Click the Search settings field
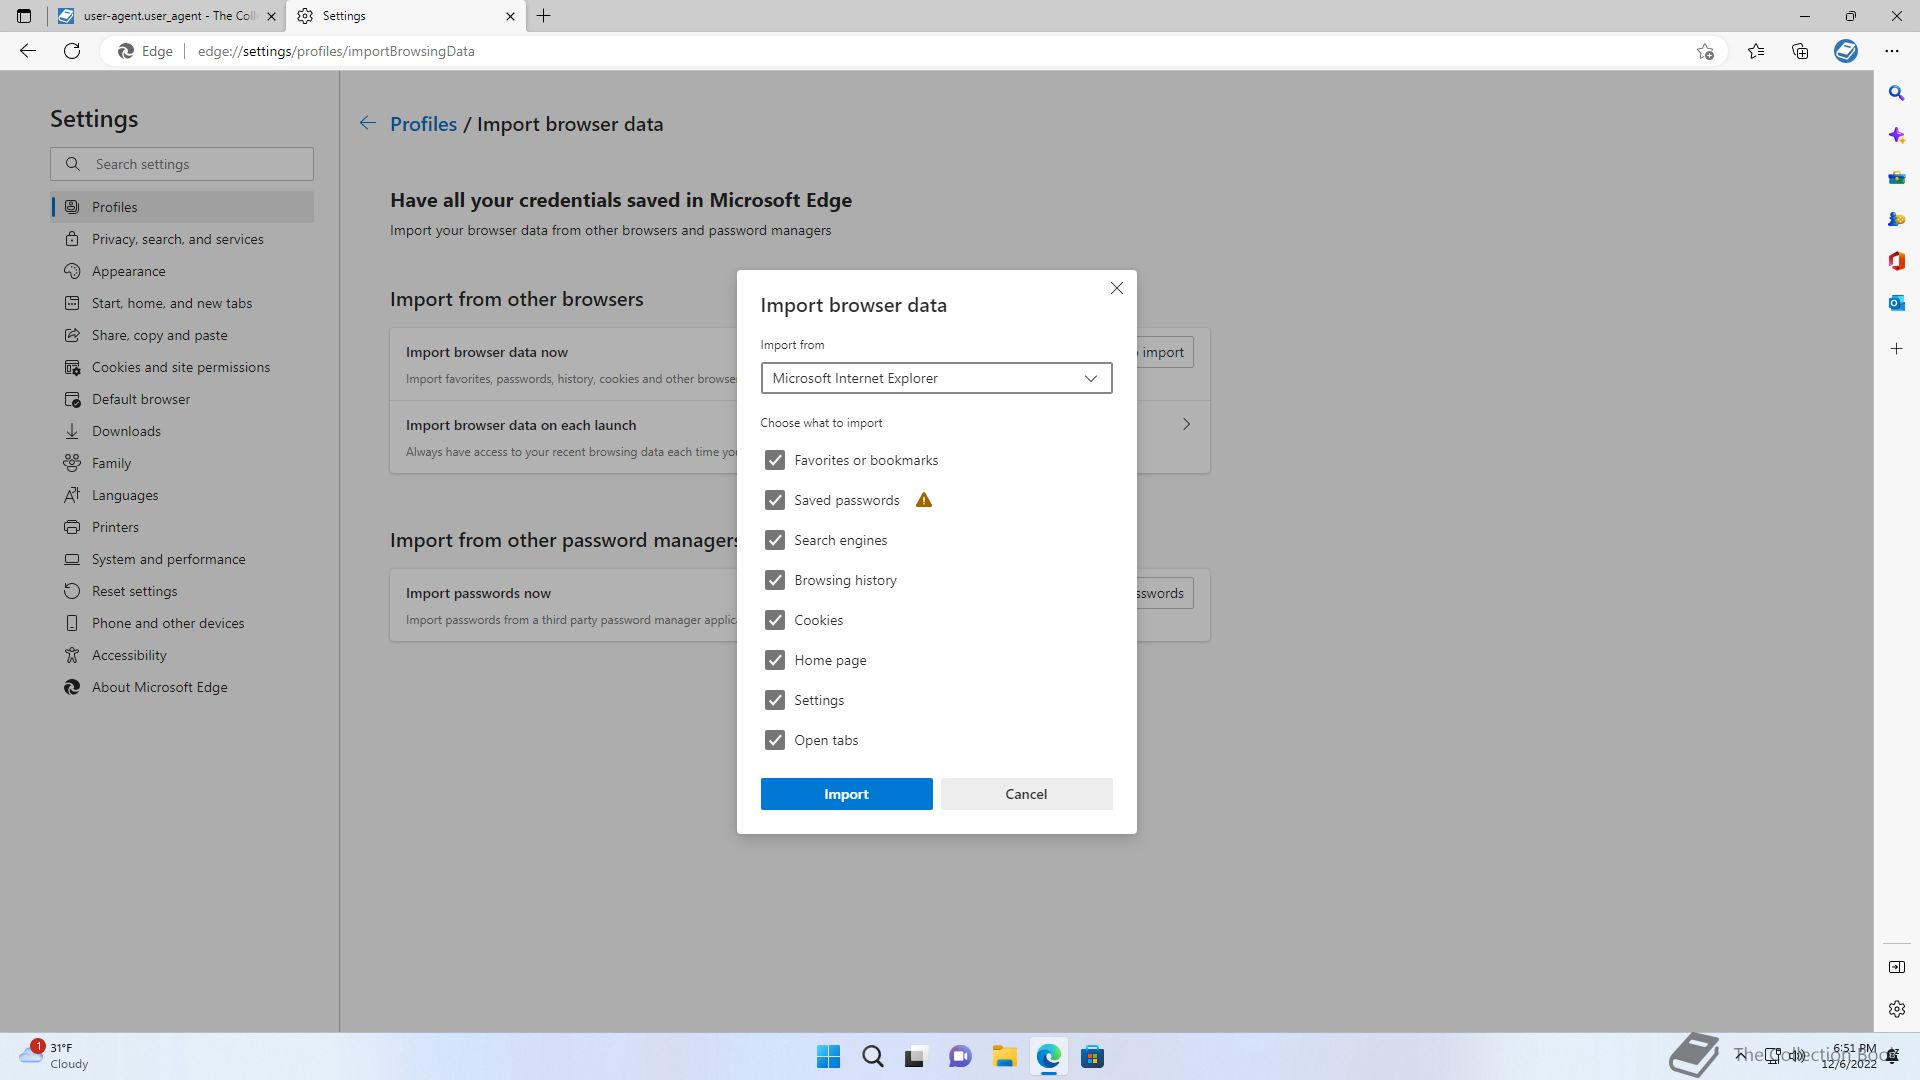1920x1080 pixels. pyautogui.click(x=182, y=164)
